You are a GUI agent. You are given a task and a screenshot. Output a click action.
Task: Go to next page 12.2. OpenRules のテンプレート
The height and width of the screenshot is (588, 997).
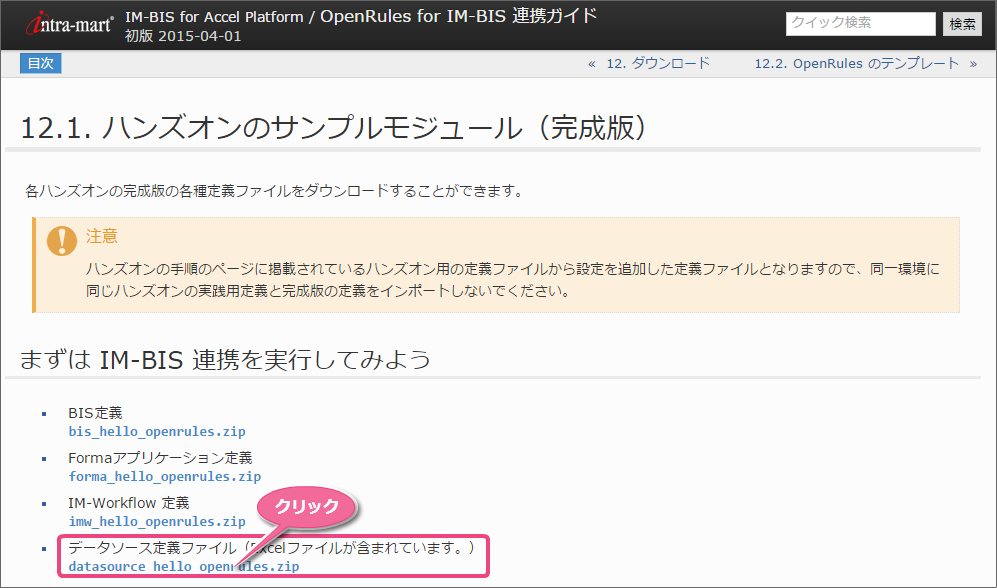856,64
